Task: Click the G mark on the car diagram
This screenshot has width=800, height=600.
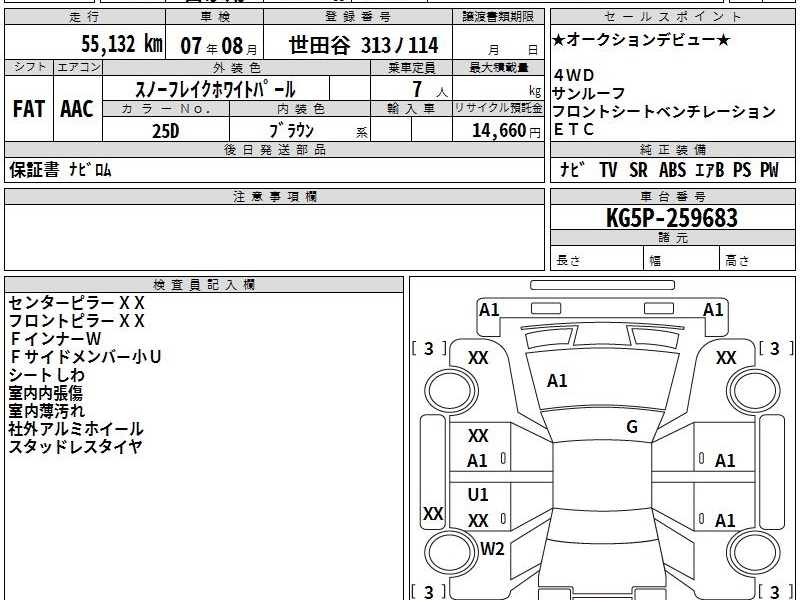Action: (x=632, y=427)
